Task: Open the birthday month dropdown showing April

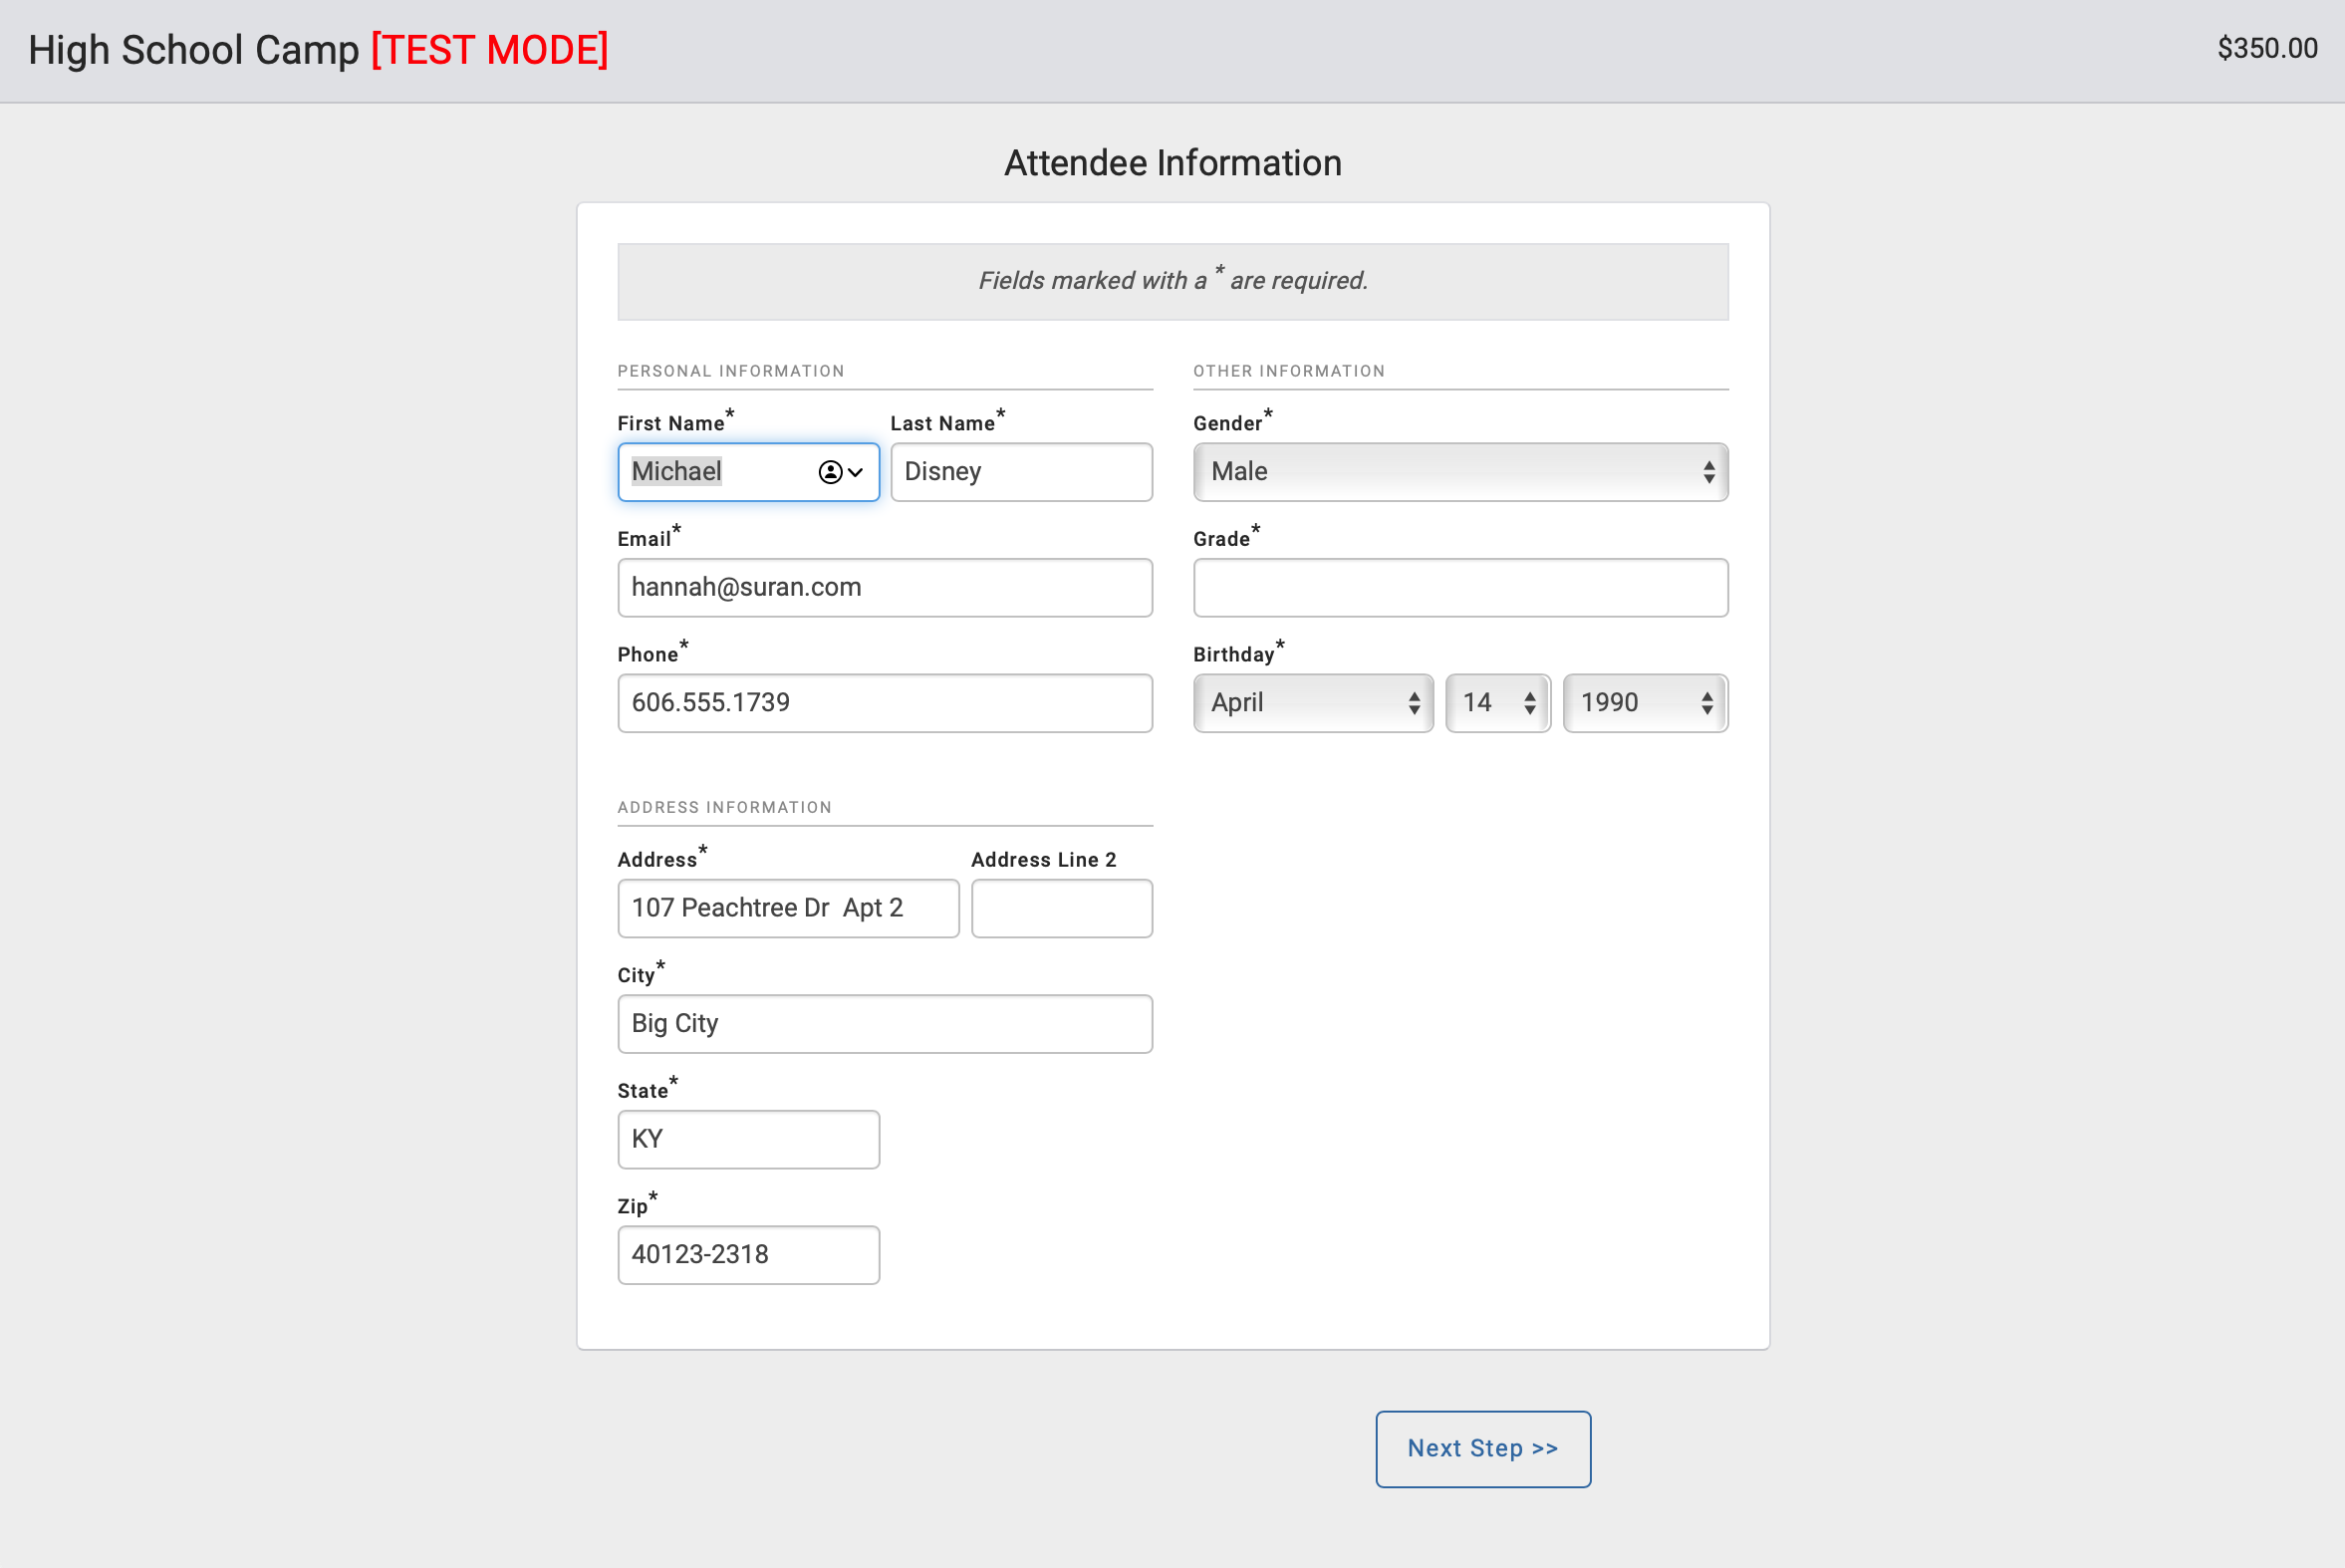Action: pos(1312,703)
